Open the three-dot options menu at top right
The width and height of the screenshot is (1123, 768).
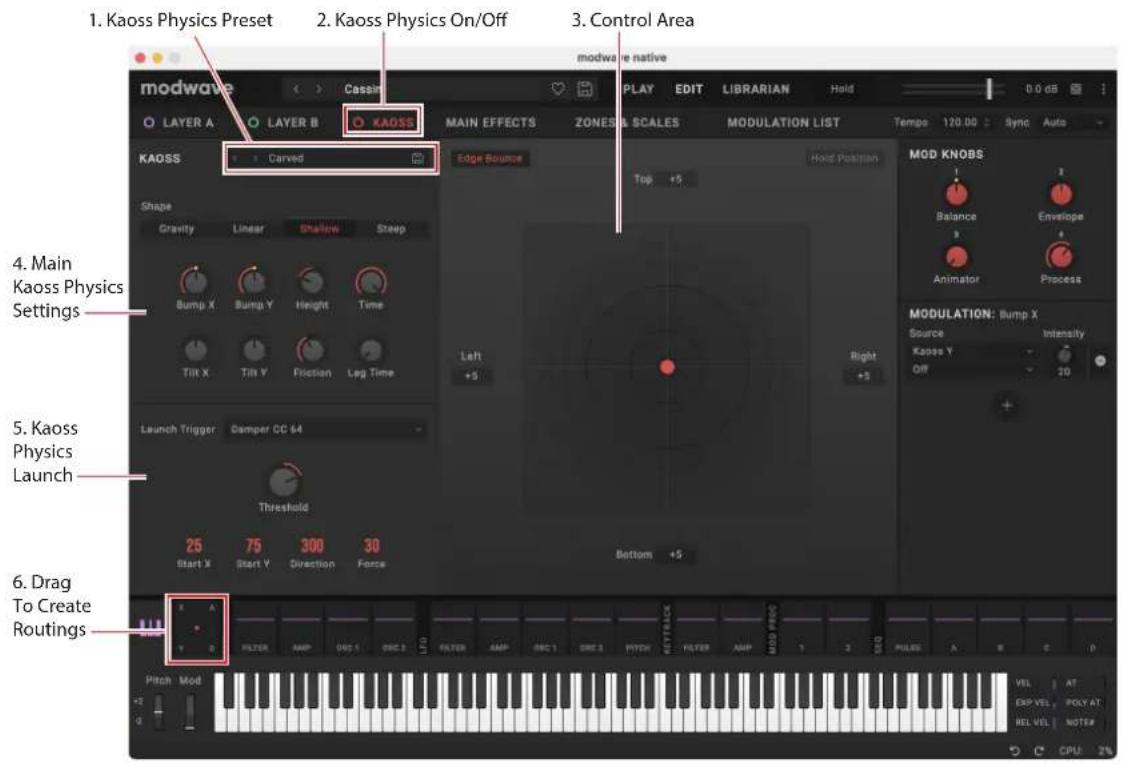pos(1103,89)
